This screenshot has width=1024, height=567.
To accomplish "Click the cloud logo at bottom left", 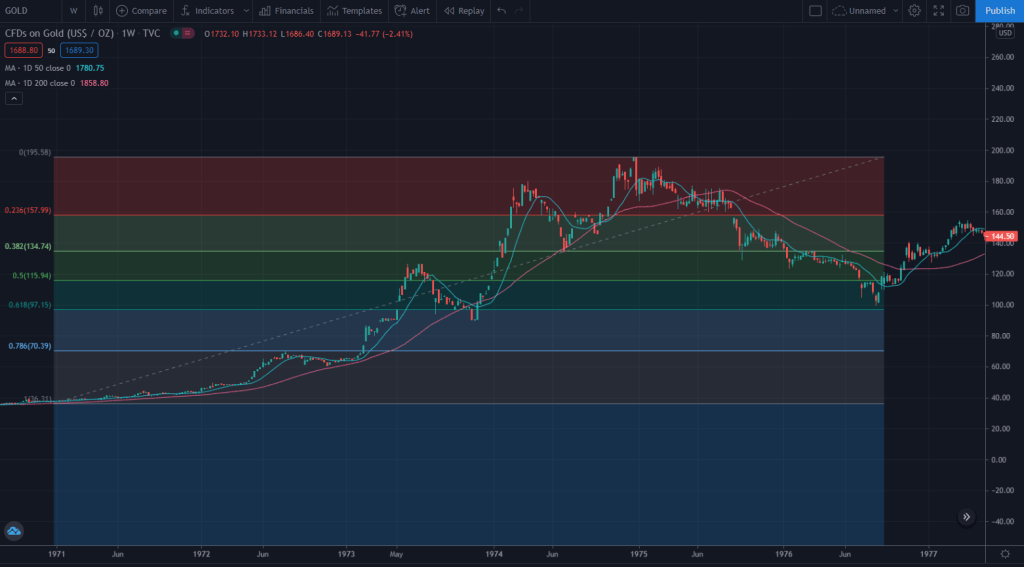I will (x=14, y=532).
